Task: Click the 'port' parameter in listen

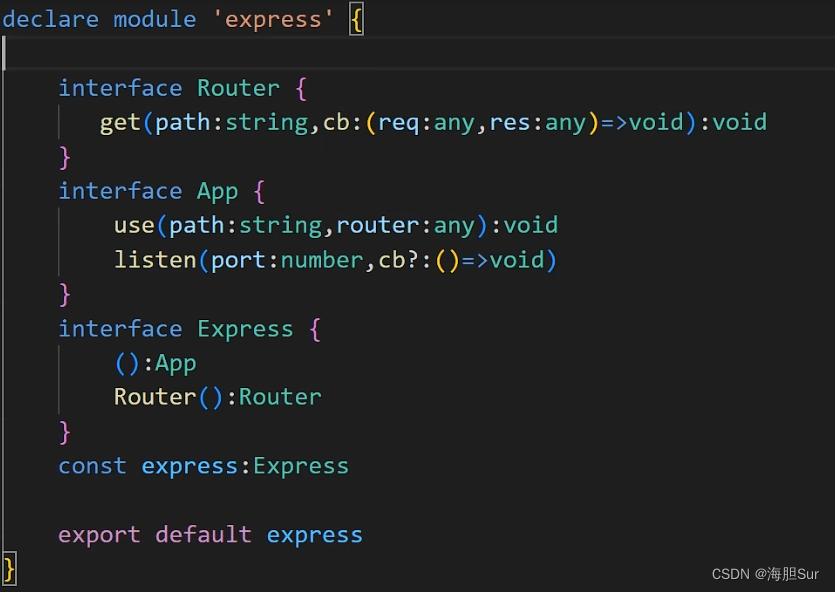Action: (238, 261)
